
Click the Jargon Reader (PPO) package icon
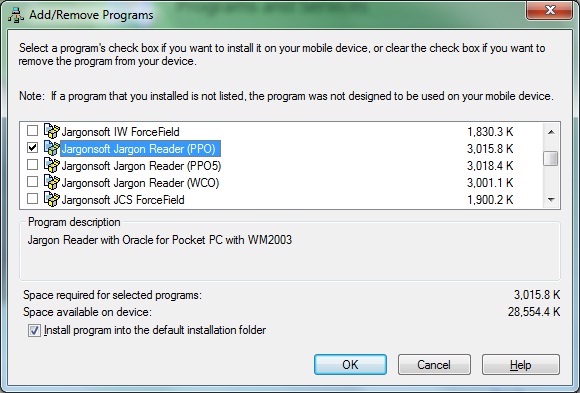[x=52, y=148]
